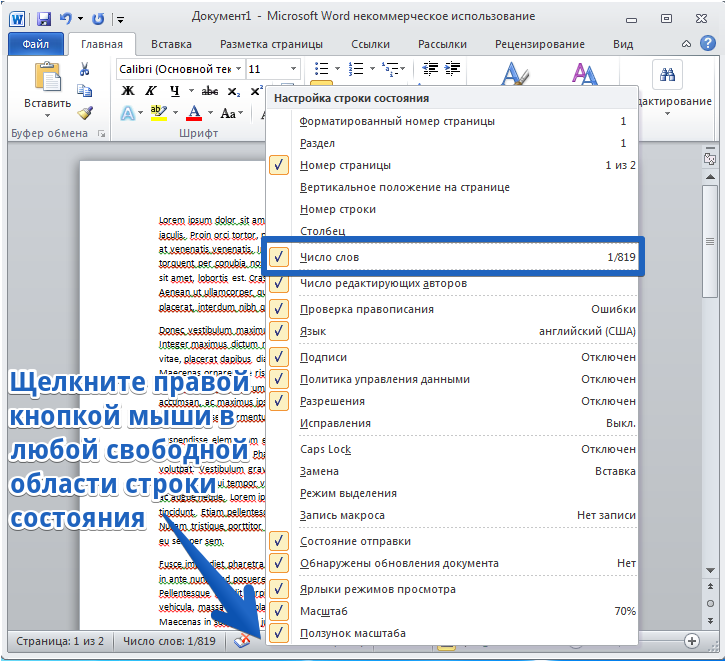Image resolution: width=726 pixels, height=662 pixels.
Task: Click the vertical scrollbar down arrow
Action: (710, 570)
